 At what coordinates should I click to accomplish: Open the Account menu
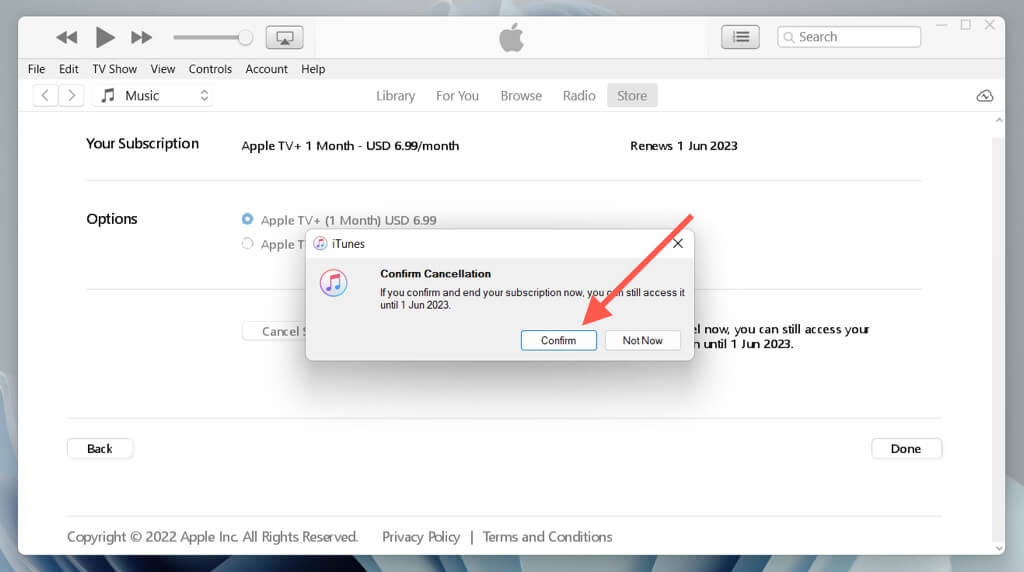click(x=266, y=69)
